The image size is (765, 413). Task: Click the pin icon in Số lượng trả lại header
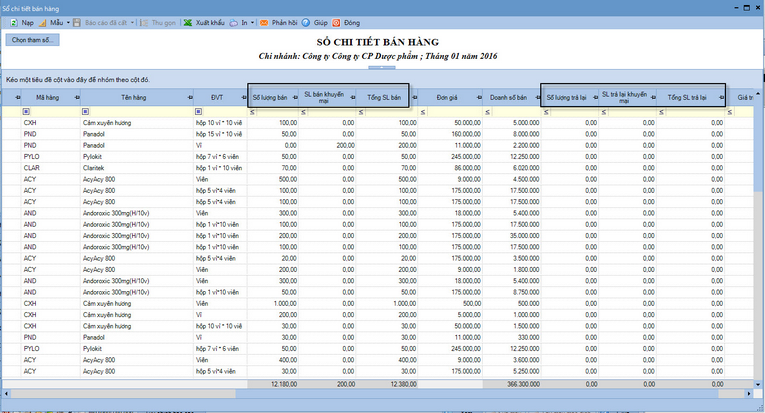(x=595, y=98)
